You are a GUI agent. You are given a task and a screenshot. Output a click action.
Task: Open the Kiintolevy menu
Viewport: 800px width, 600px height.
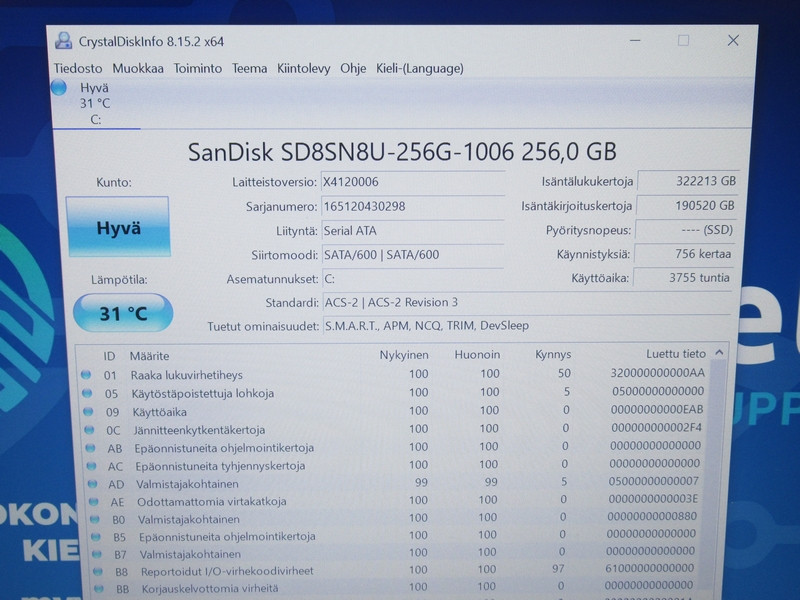(304, 68)
